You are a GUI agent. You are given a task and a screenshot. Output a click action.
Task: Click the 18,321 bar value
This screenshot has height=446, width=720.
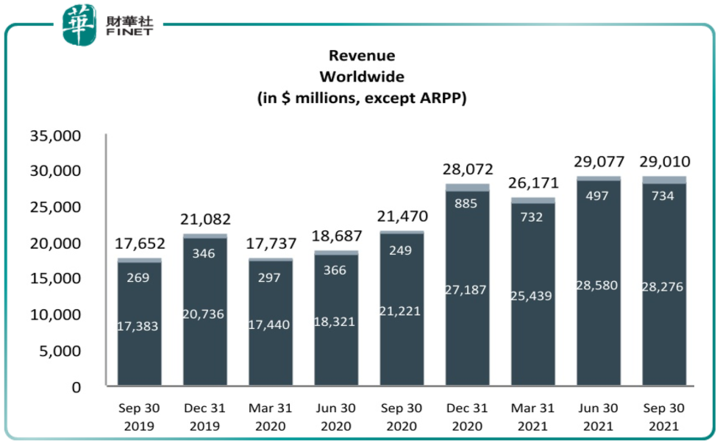point(335,322)
